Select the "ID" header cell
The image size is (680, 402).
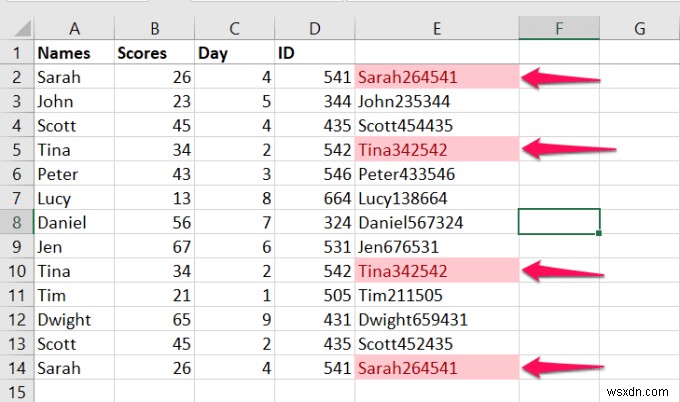pyautogui.click(x=313, y=53)
